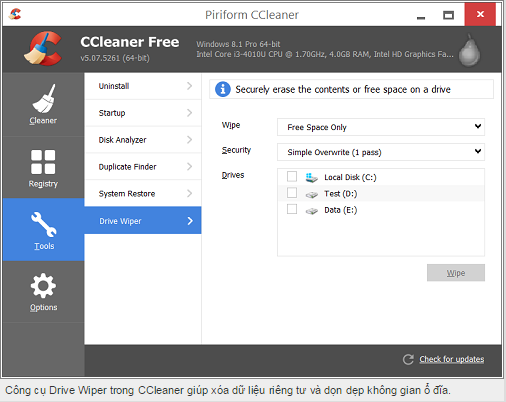Click the blue info icon
The width and height of the screenshot is (506, 402).
pos(223,89)
